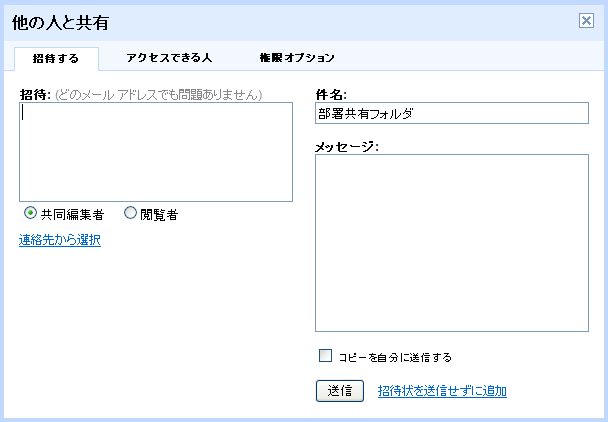Enable the コピーを自分に送信する checkbox
The width and height of the screenshot is (608, 422).
coord(325,355)
